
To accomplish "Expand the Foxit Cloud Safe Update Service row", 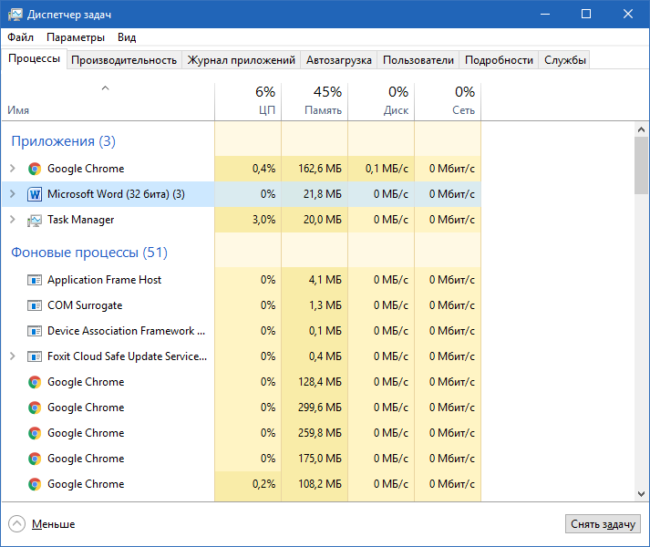I will (x=12, y=356).
